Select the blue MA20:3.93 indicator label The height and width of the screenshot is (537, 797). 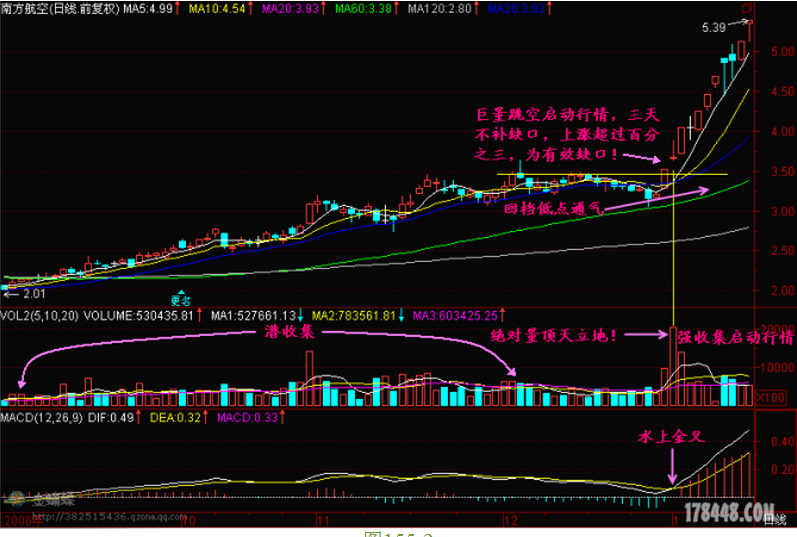(516, 9)
